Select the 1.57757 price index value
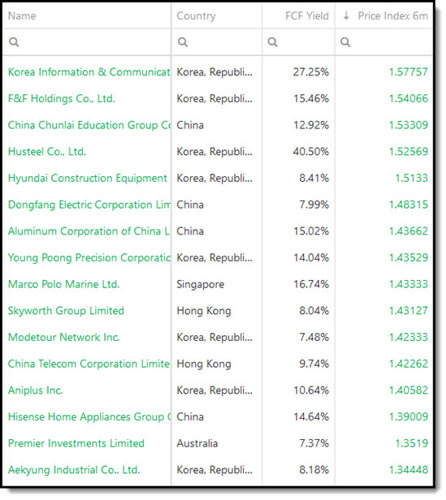 [x=409, y=72]
